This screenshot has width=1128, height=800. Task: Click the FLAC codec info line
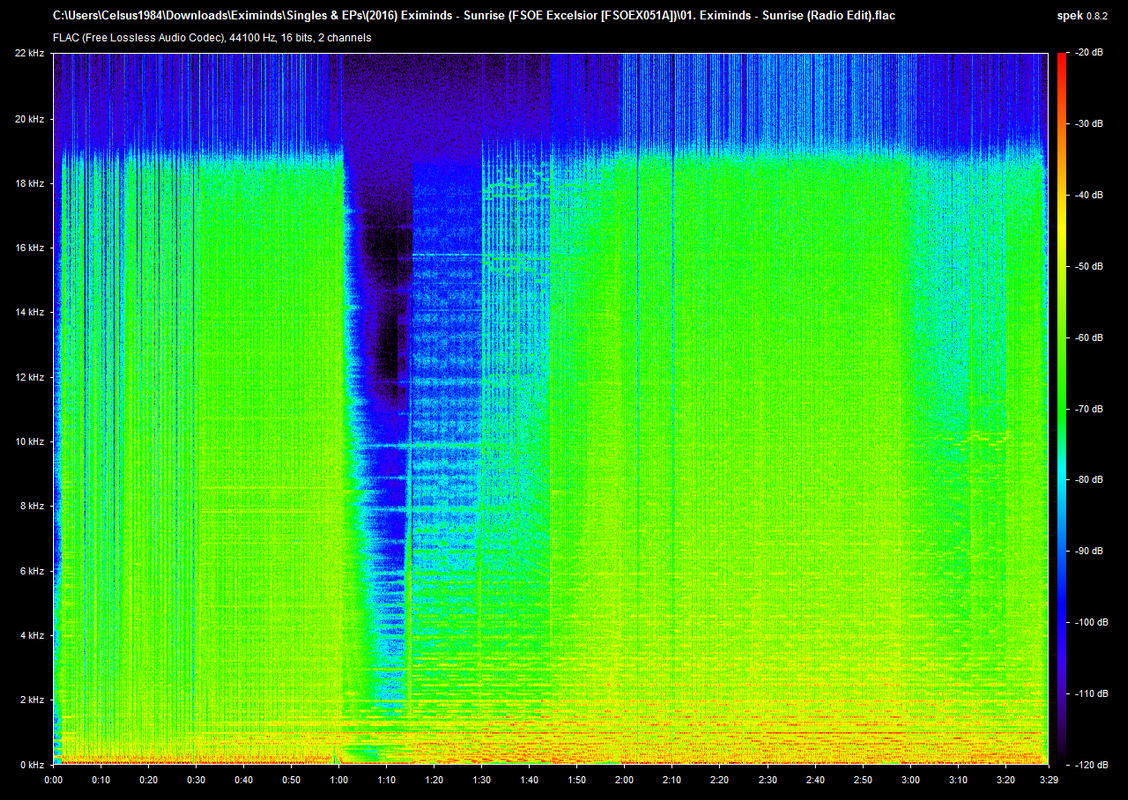coord(212,37)
